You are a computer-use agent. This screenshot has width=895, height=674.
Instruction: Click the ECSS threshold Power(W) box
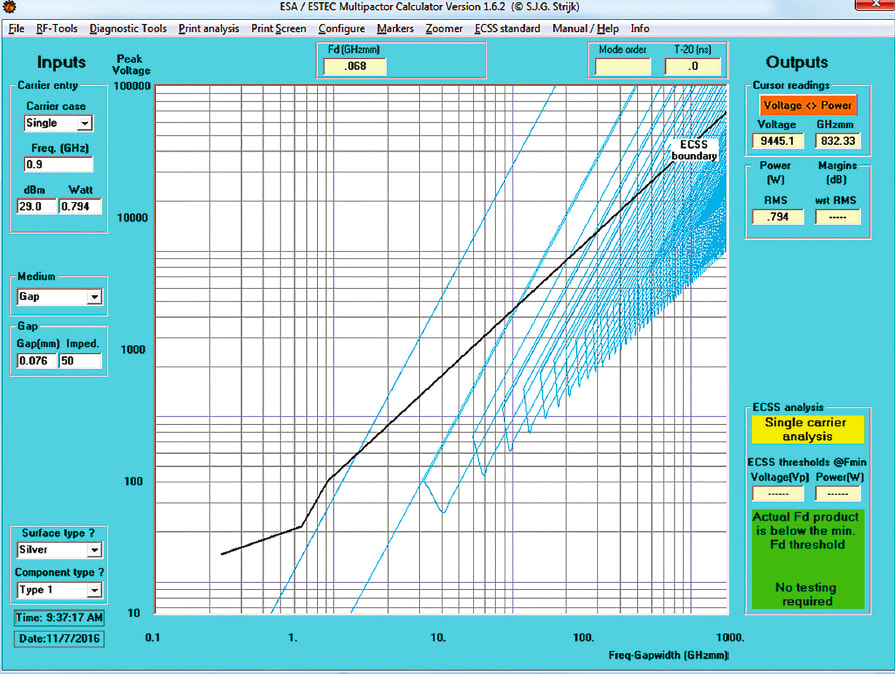tap(837, 493)
